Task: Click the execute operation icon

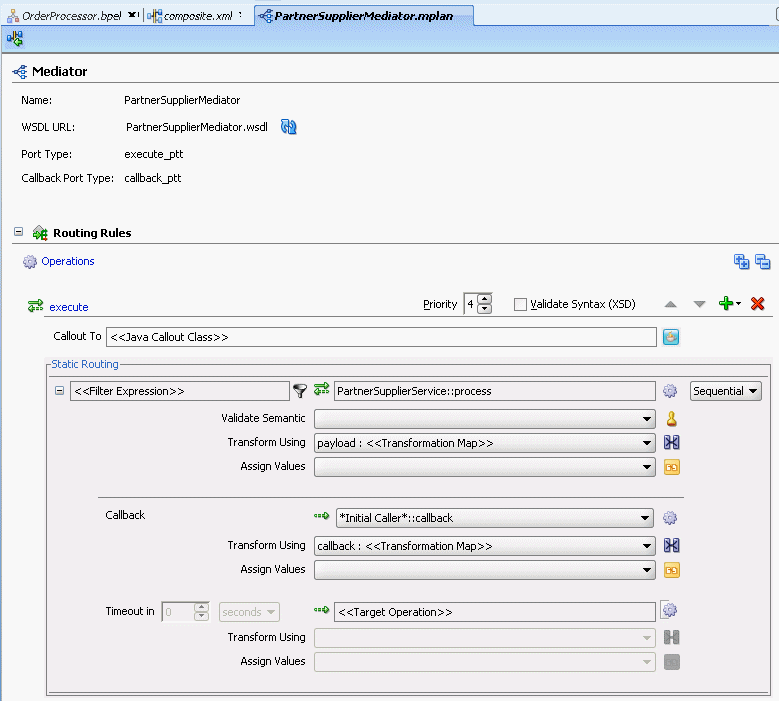Action: [x=36, y=306]
